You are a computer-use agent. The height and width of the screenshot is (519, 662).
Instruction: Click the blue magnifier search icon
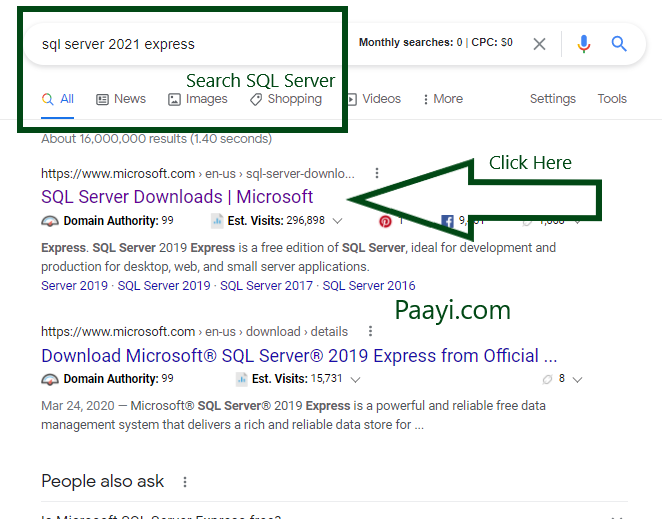pyautogui.click(x=619, y=44)
